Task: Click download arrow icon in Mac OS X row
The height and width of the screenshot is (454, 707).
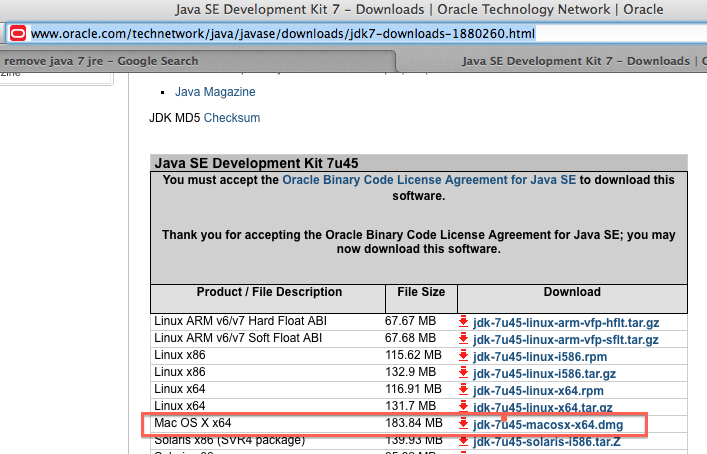Action: click(464, 424)
